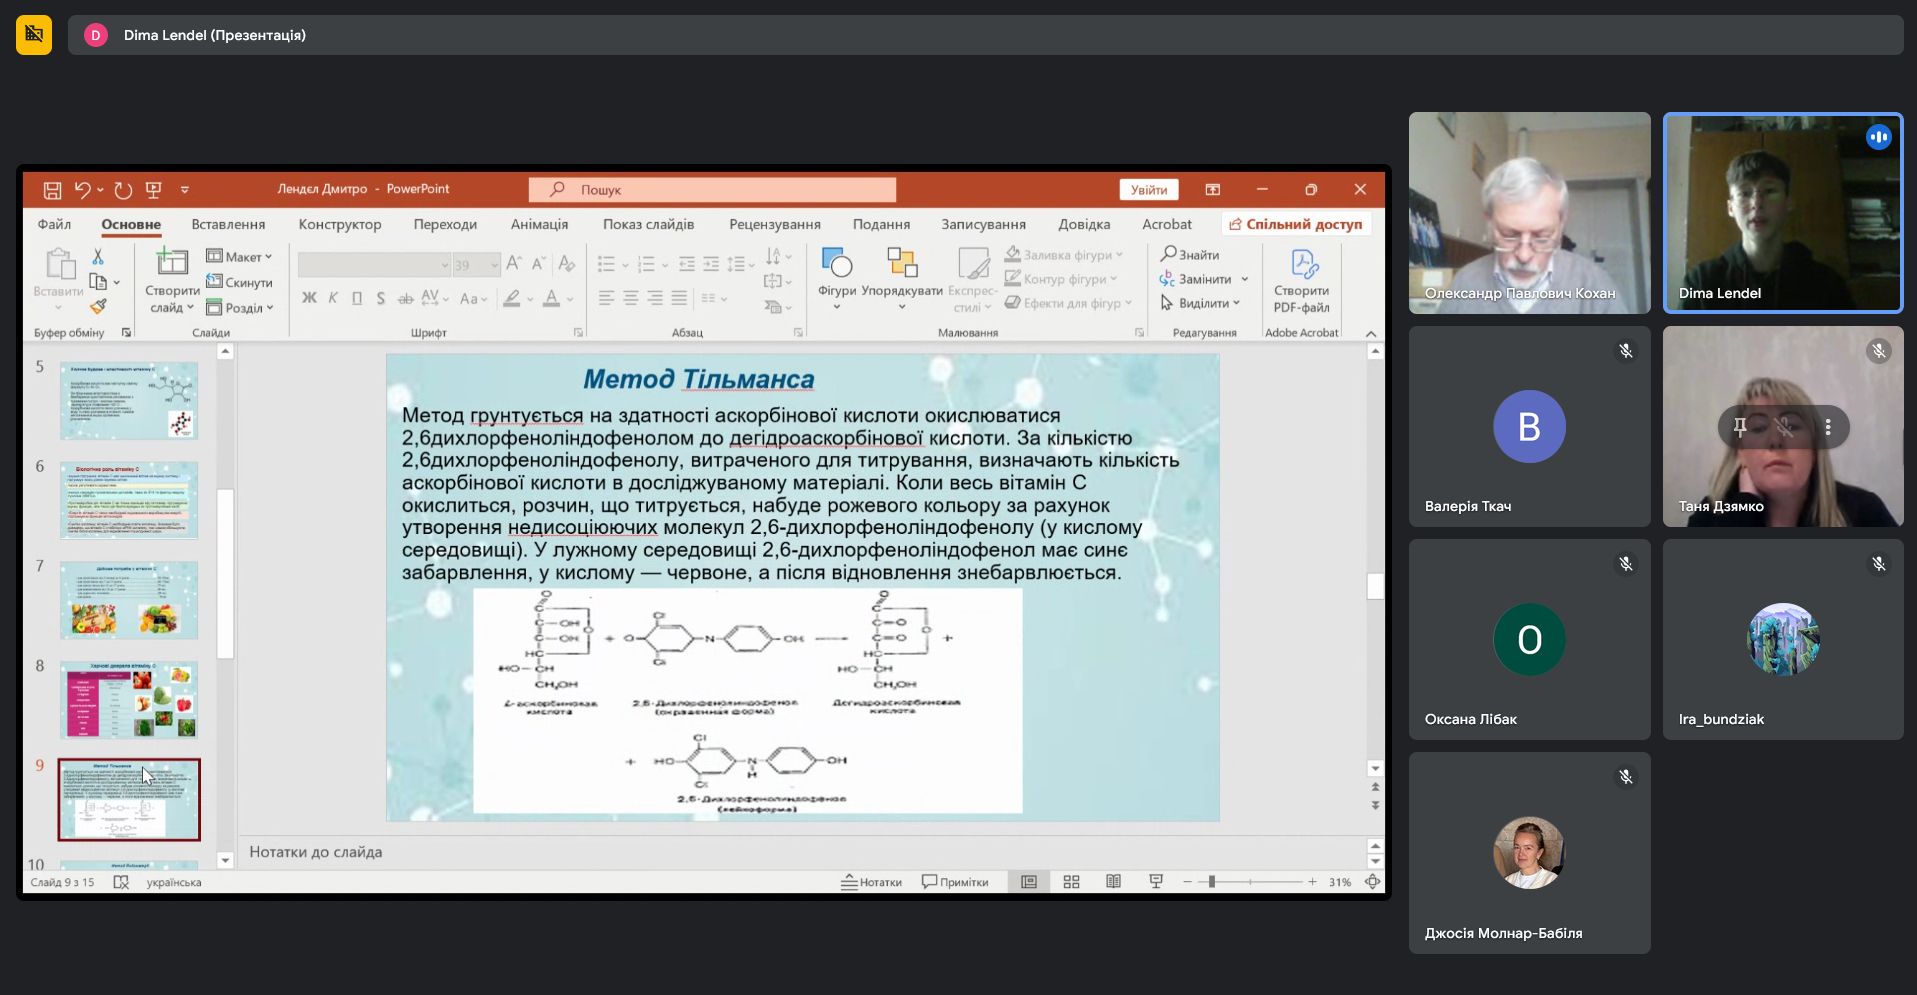
Task: Open the Файл menu
Action: (54, 224)
